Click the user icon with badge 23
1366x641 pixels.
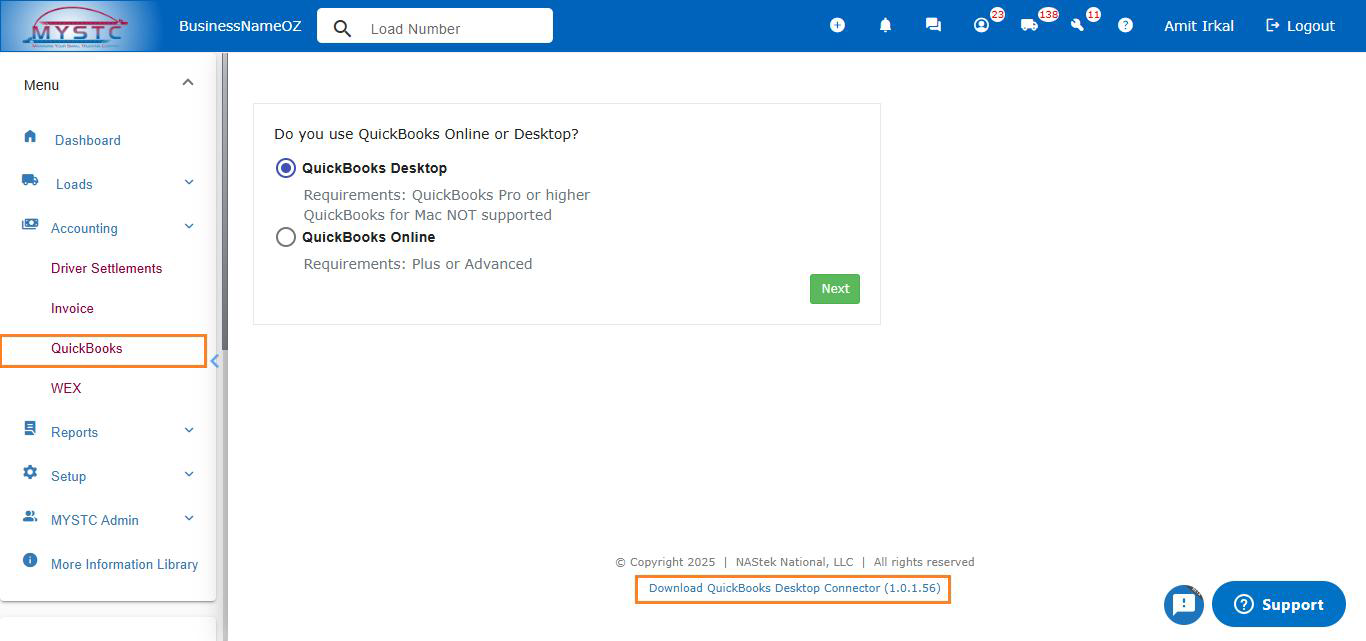pyautogui.click(x=981, y=25)
